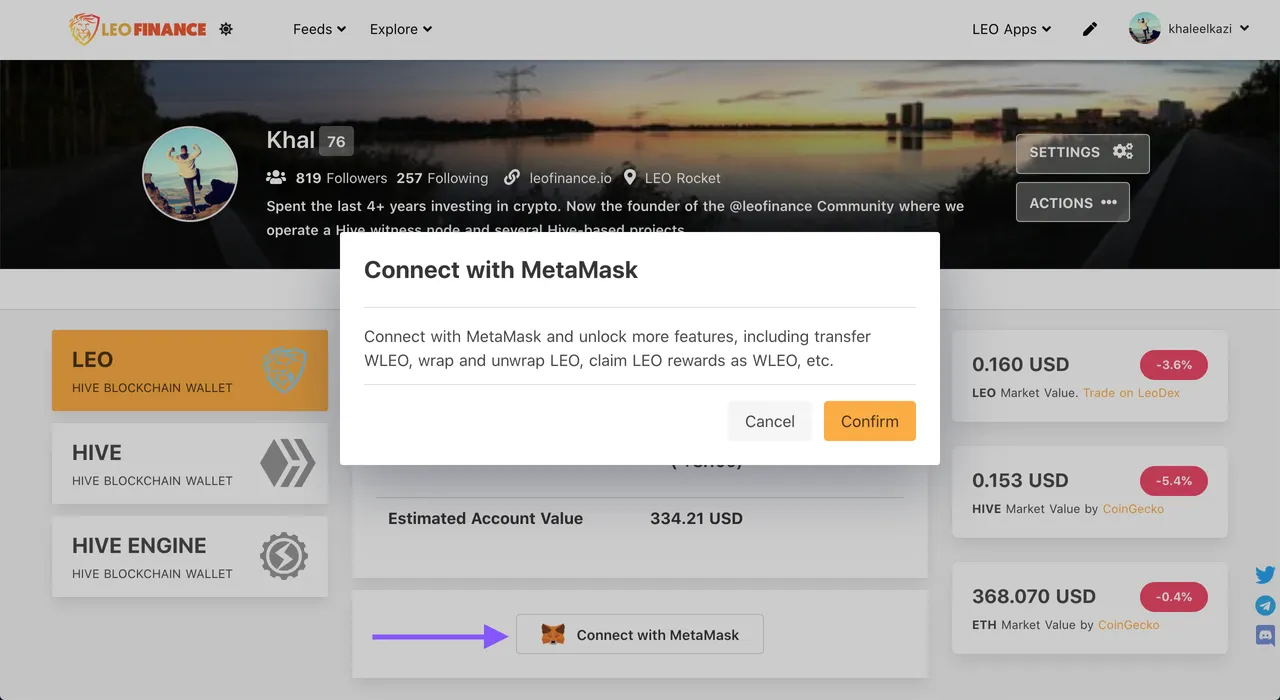Screen dimensions: 1280x700
Task: Open the leofinance.io website link
Action: coord(570,178)
